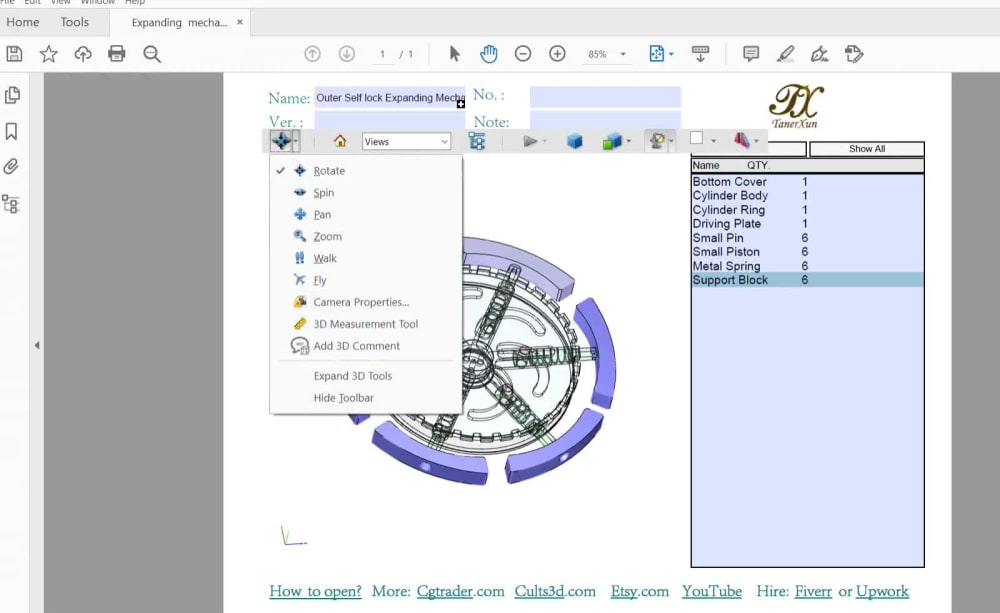
Task: Switch to the Tools tab
Action: click(x=74, y=21)
